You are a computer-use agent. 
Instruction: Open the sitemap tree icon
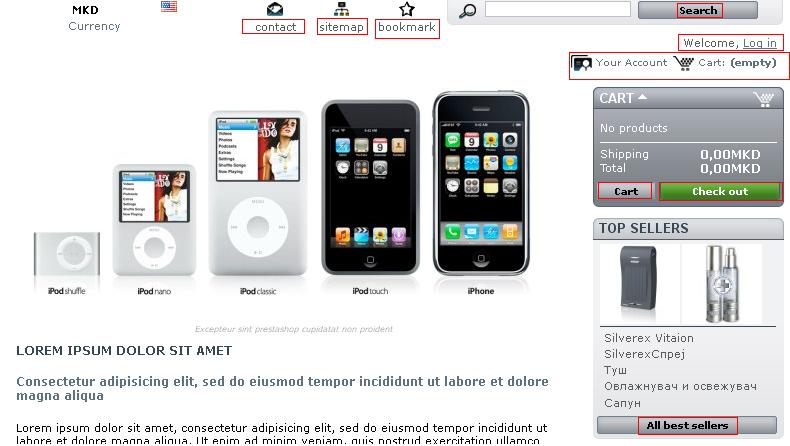(342, 9)
